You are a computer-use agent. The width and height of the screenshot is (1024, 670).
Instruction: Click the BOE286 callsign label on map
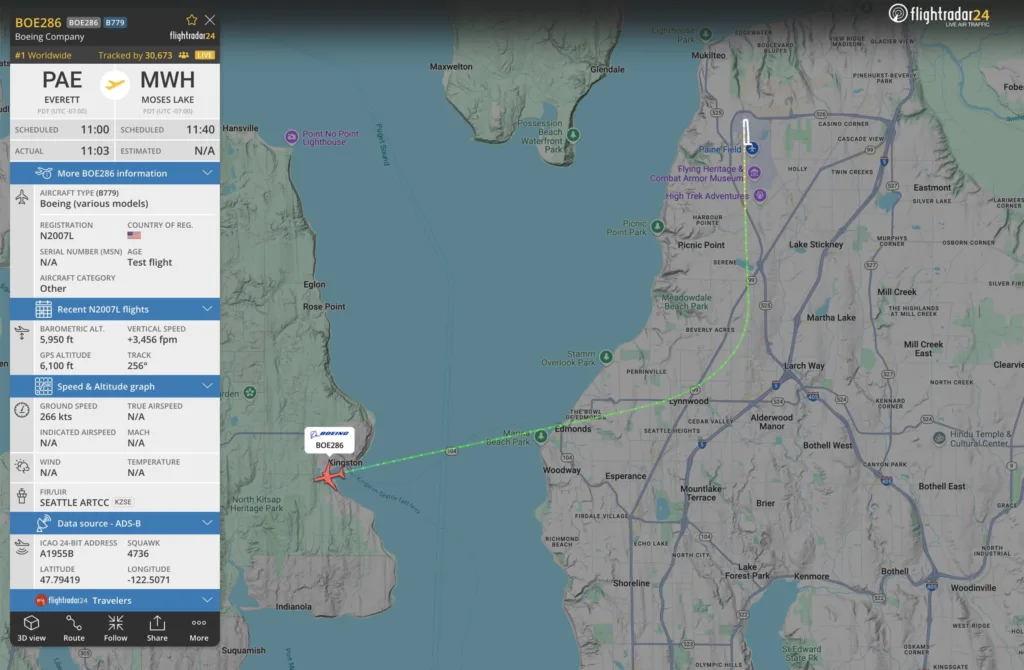coord(329,439)
